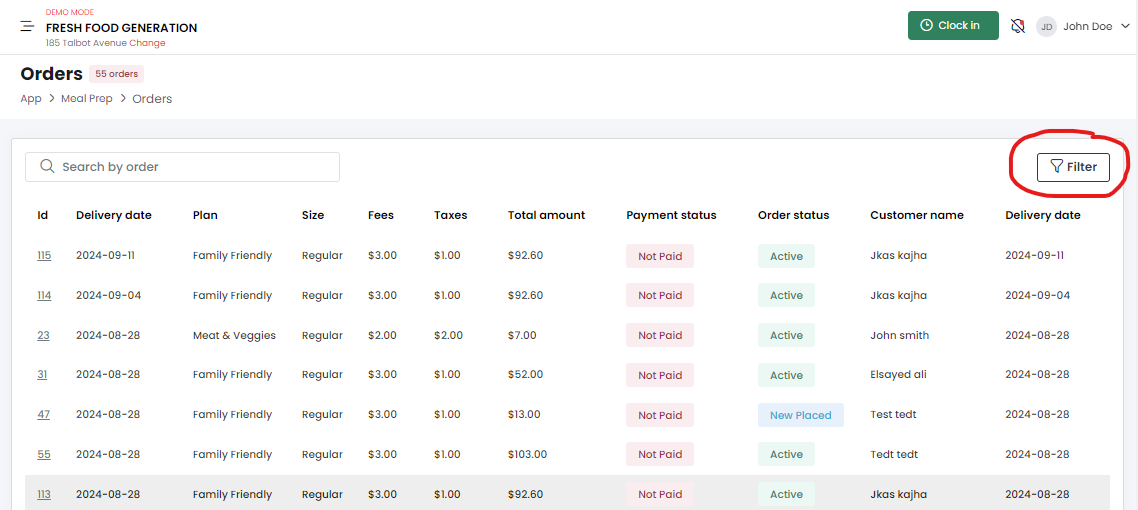Click the New Placed status badge

coord(801,415)
